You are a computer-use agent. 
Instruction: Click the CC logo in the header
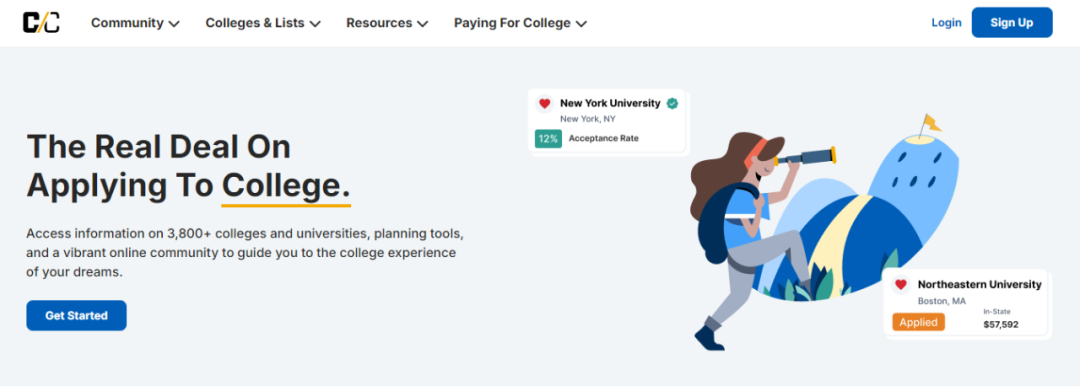click(41, 23)
